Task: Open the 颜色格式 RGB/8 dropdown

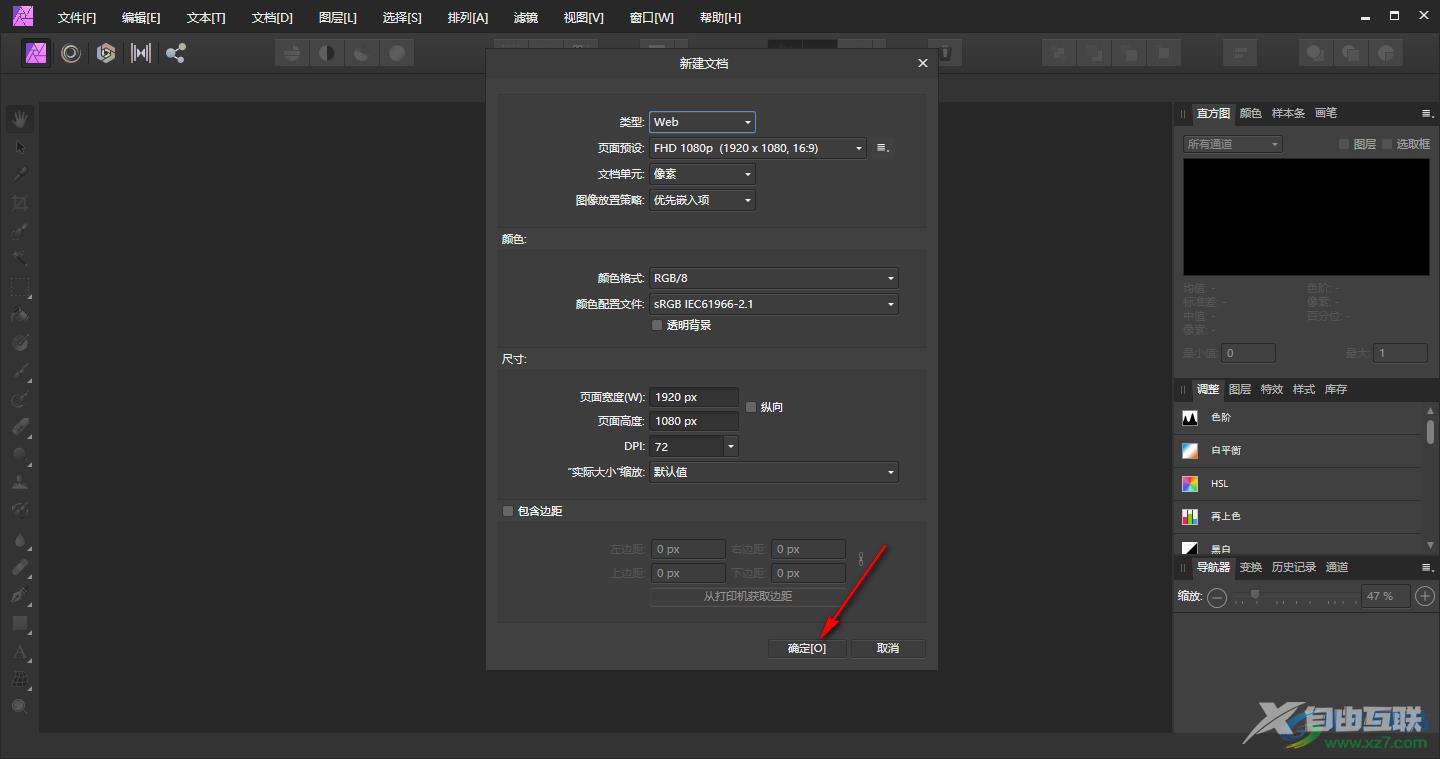Action: (774, 278)
